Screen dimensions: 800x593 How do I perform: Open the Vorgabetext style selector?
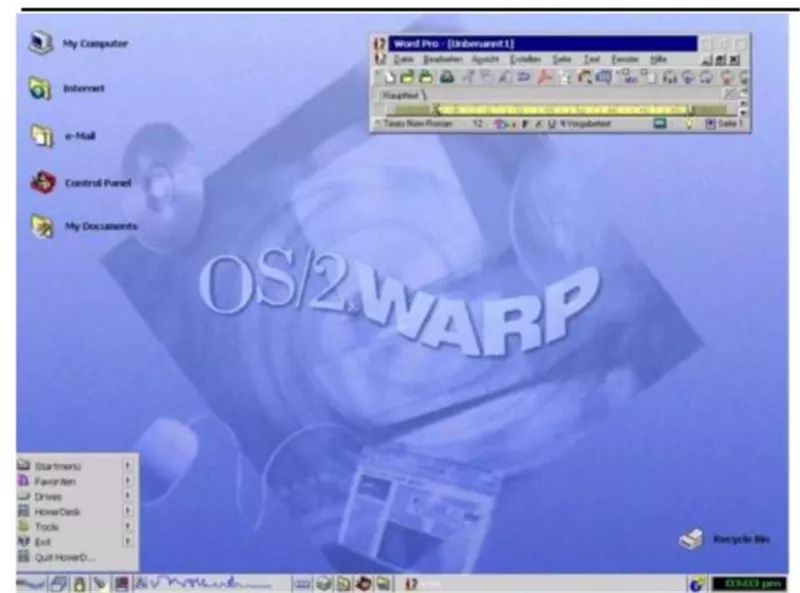pyautogui.click(x=587, y=124)
